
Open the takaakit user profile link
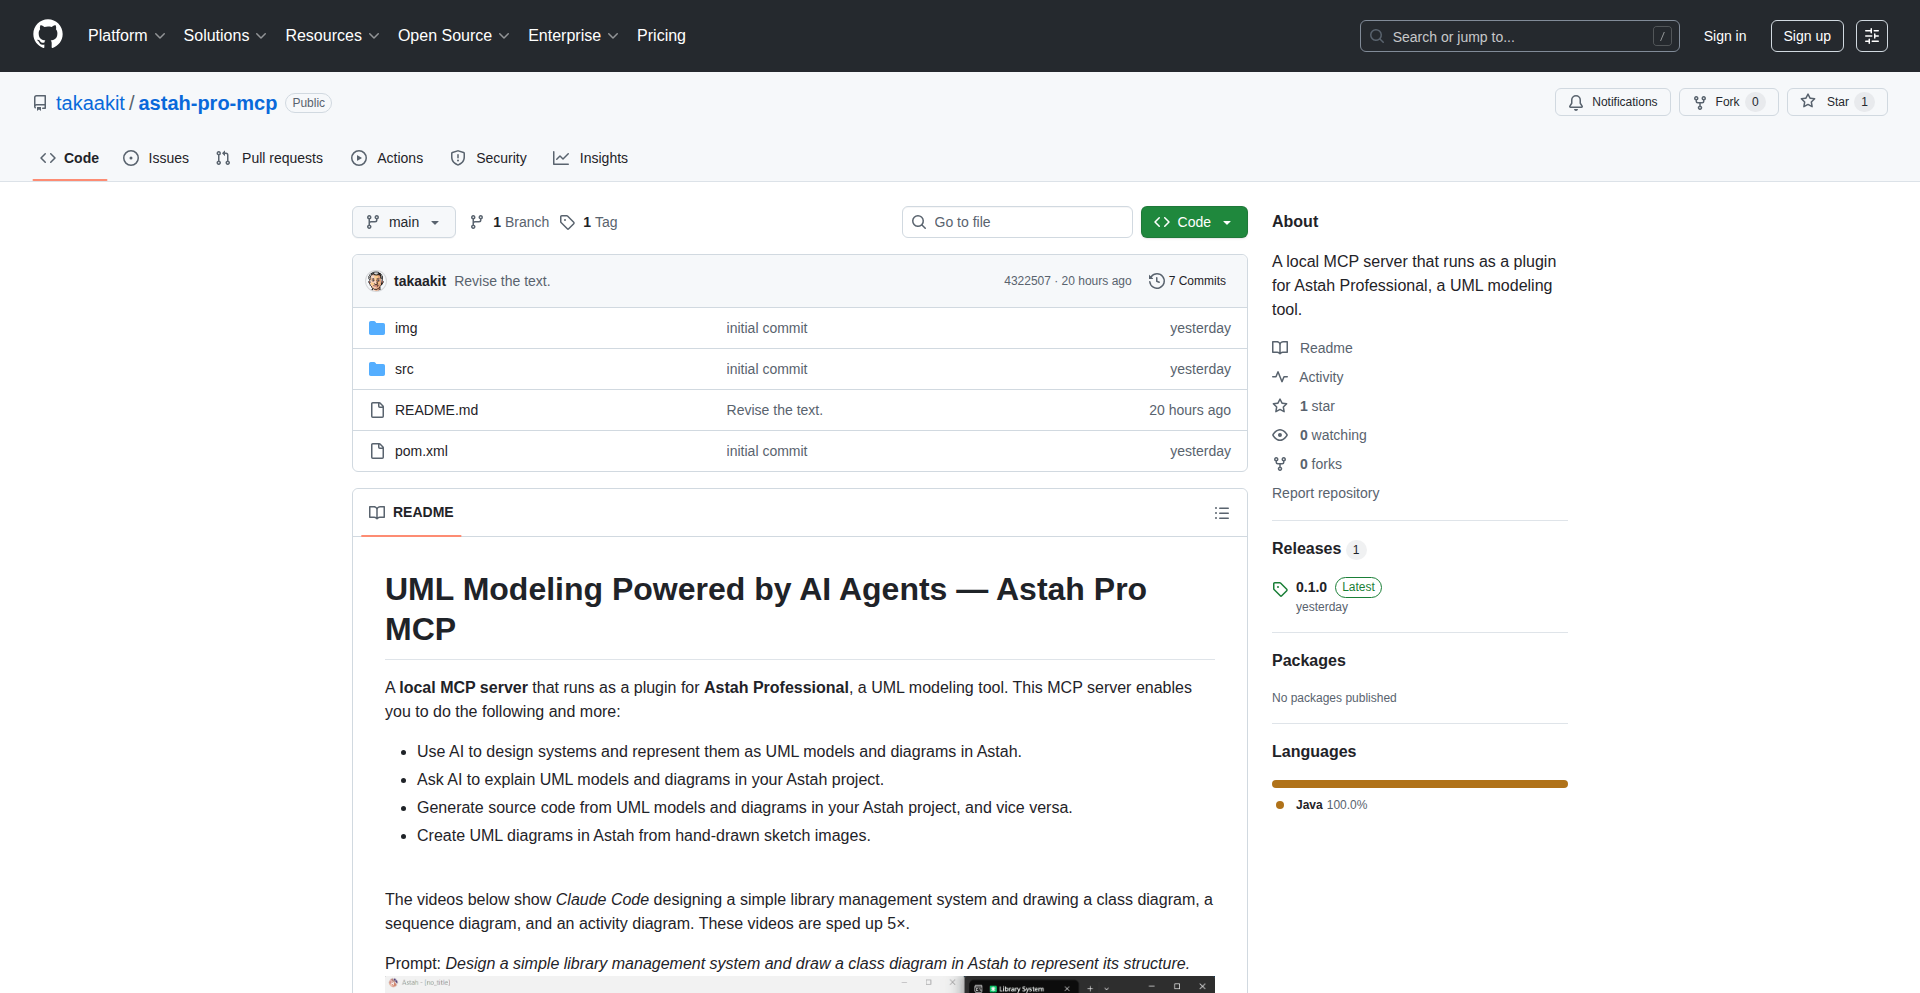pos(90,103)
